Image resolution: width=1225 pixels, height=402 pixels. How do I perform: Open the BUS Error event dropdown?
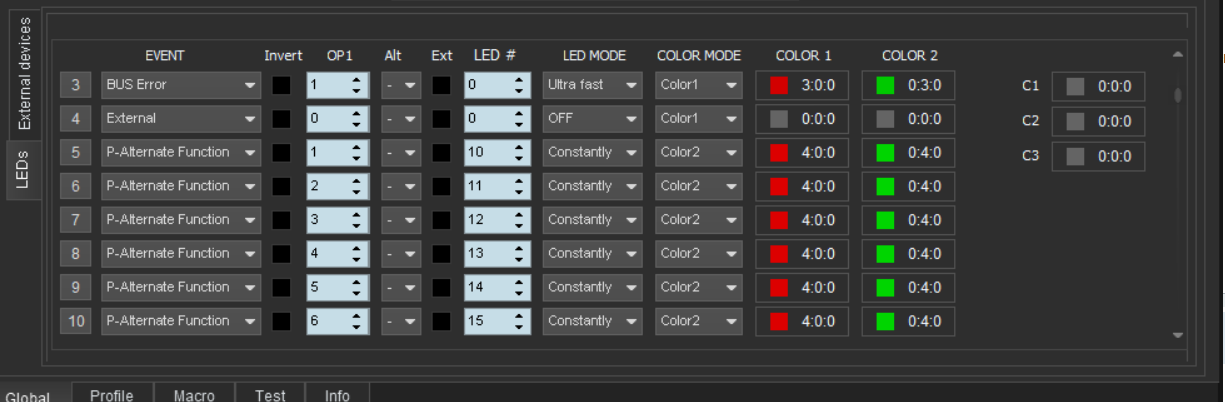coord(181,86)
